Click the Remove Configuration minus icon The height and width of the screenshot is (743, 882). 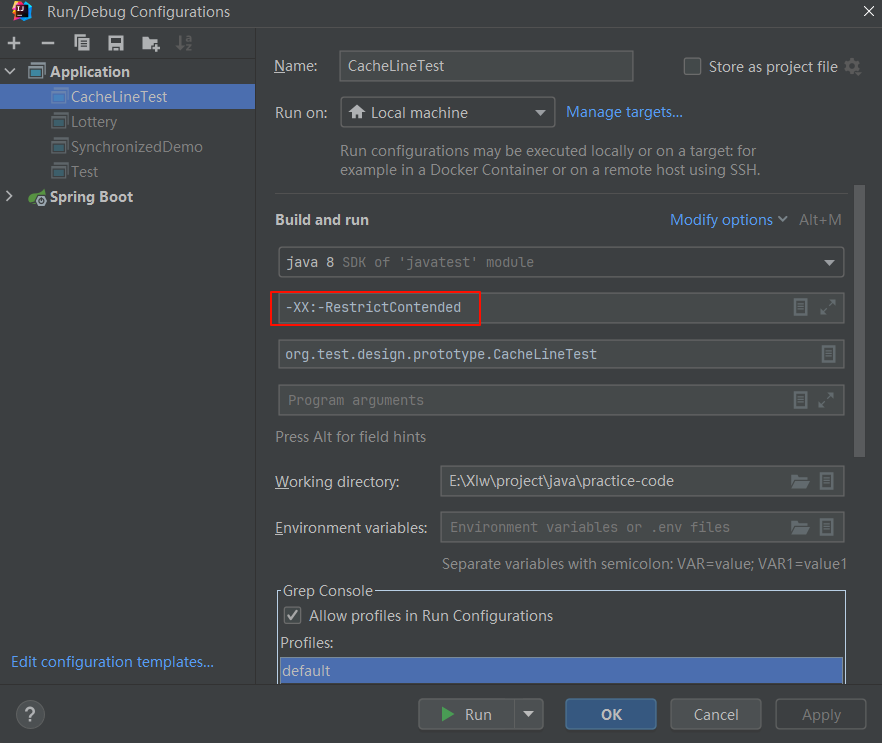click(48, 43)
